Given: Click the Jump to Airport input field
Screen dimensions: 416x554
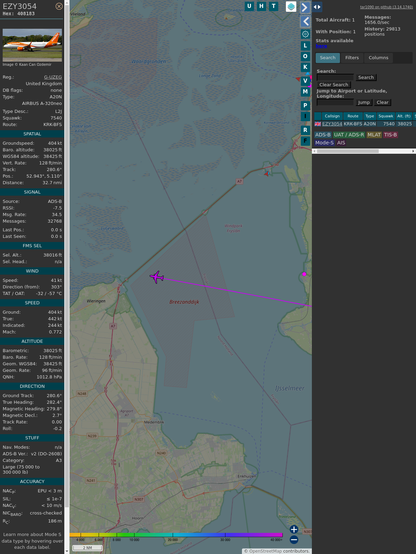Looking at the screenshot, I should pos(335,102).
